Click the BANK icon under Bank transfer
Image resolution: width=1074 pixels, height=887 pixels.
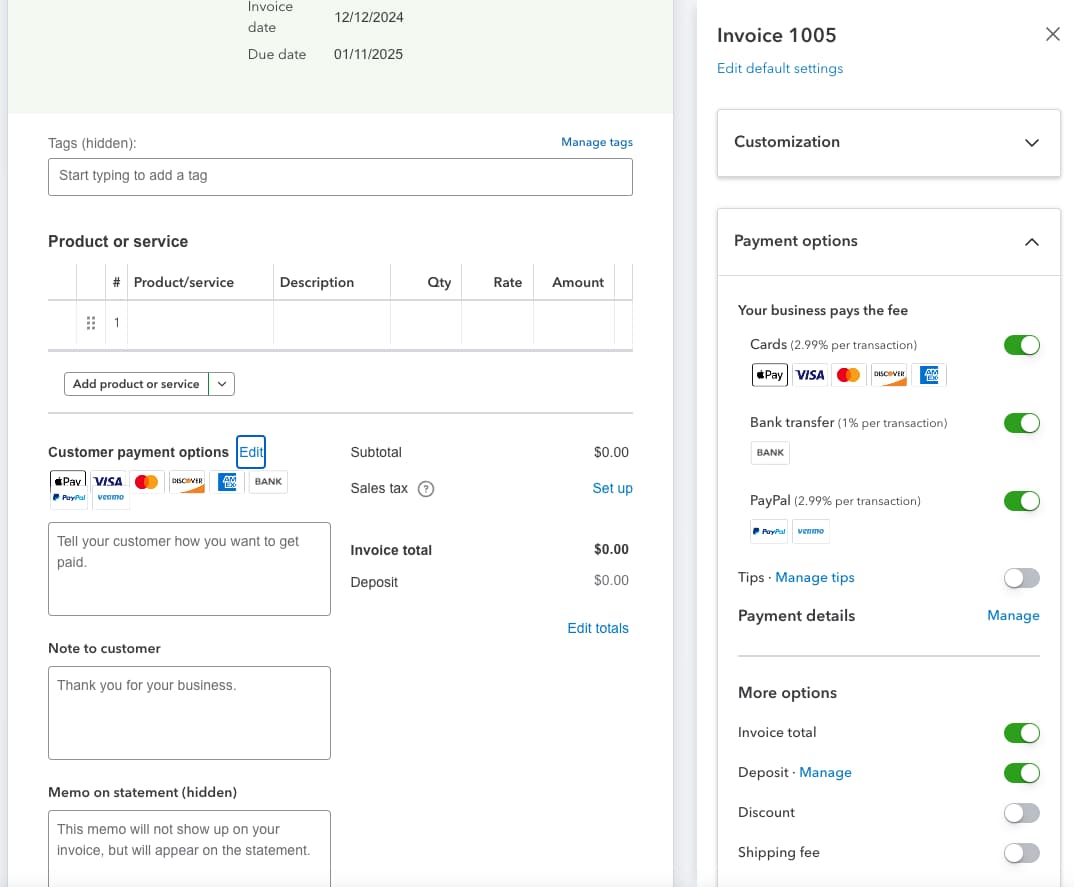(x=770, y=453)
